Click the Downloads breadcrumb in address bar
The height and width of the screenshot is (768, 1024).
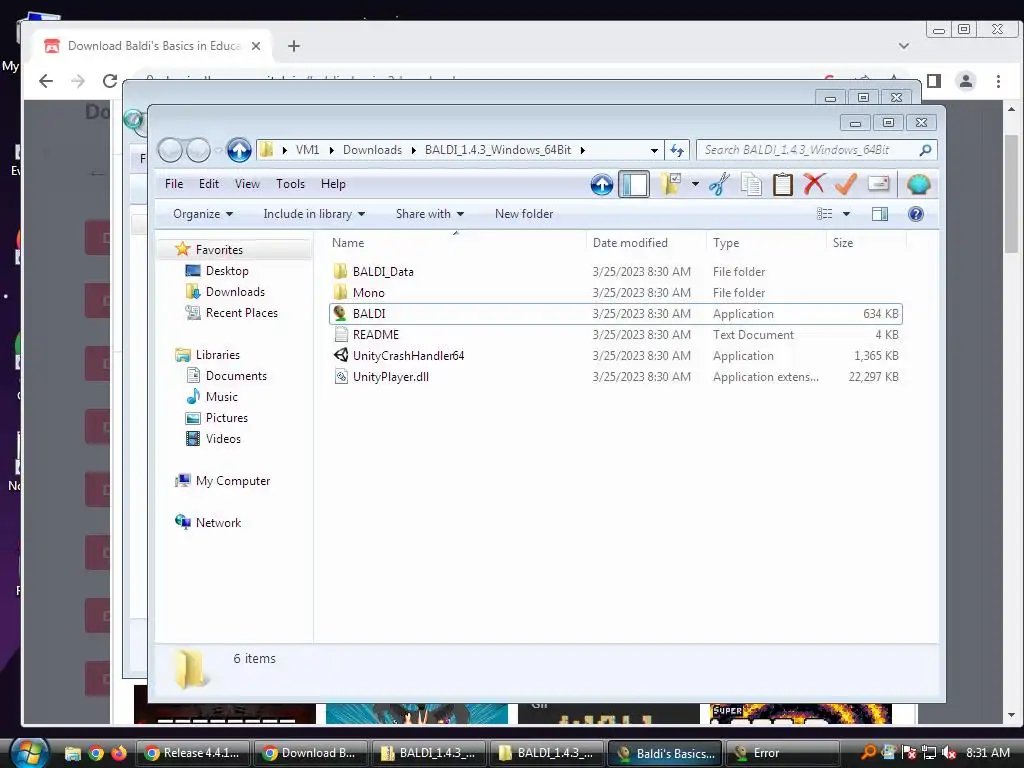click(372, 150)
